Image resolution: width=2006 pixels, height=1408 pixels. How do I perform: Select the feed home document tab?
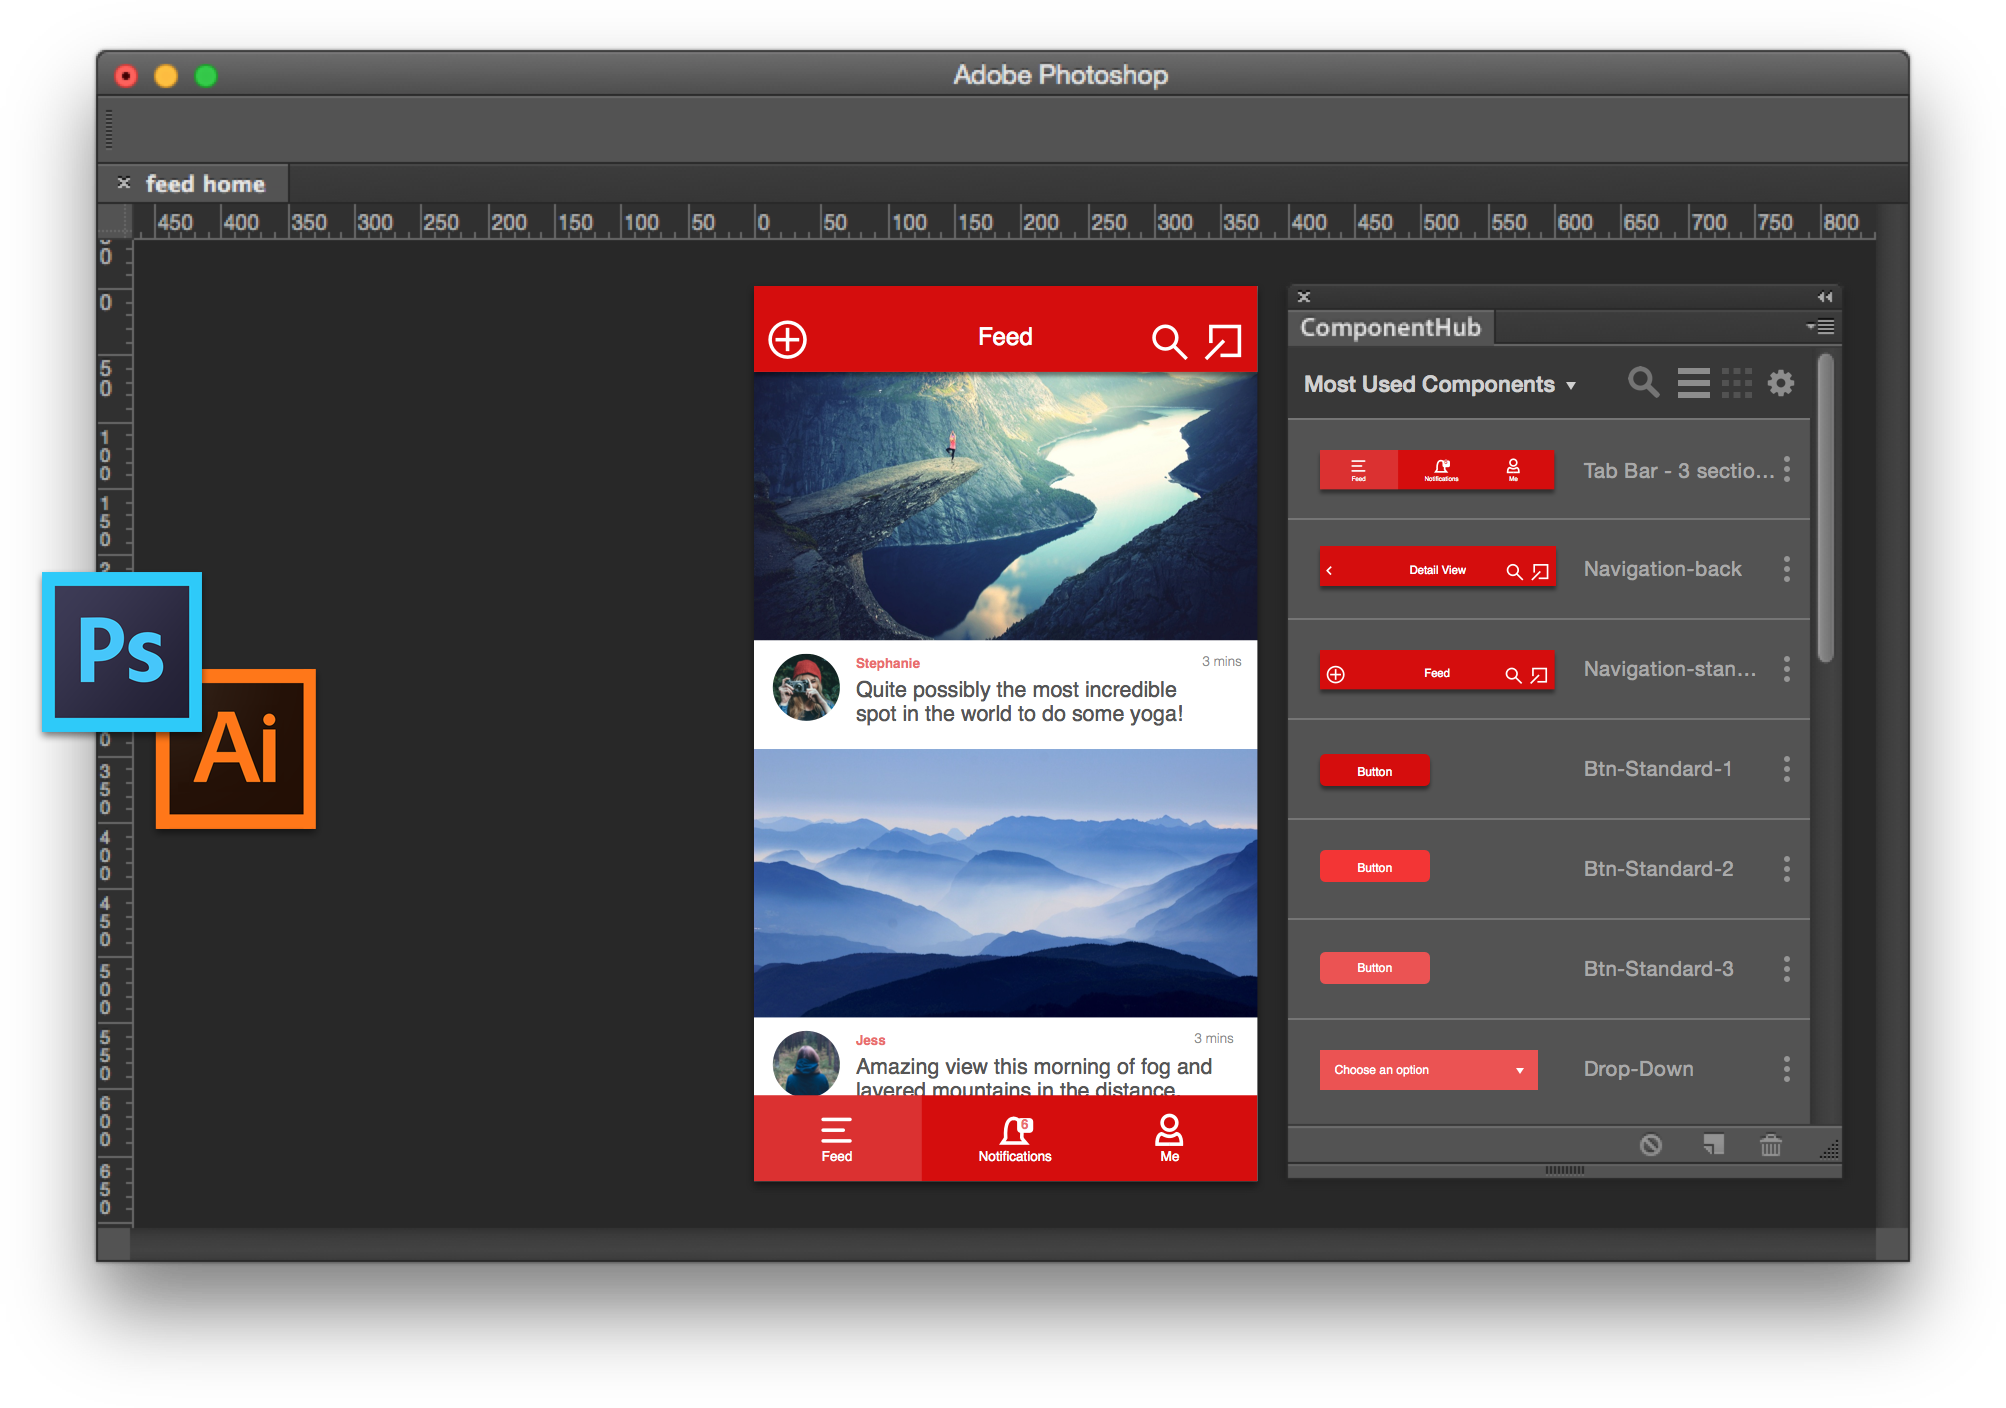(x=205, y=184)
